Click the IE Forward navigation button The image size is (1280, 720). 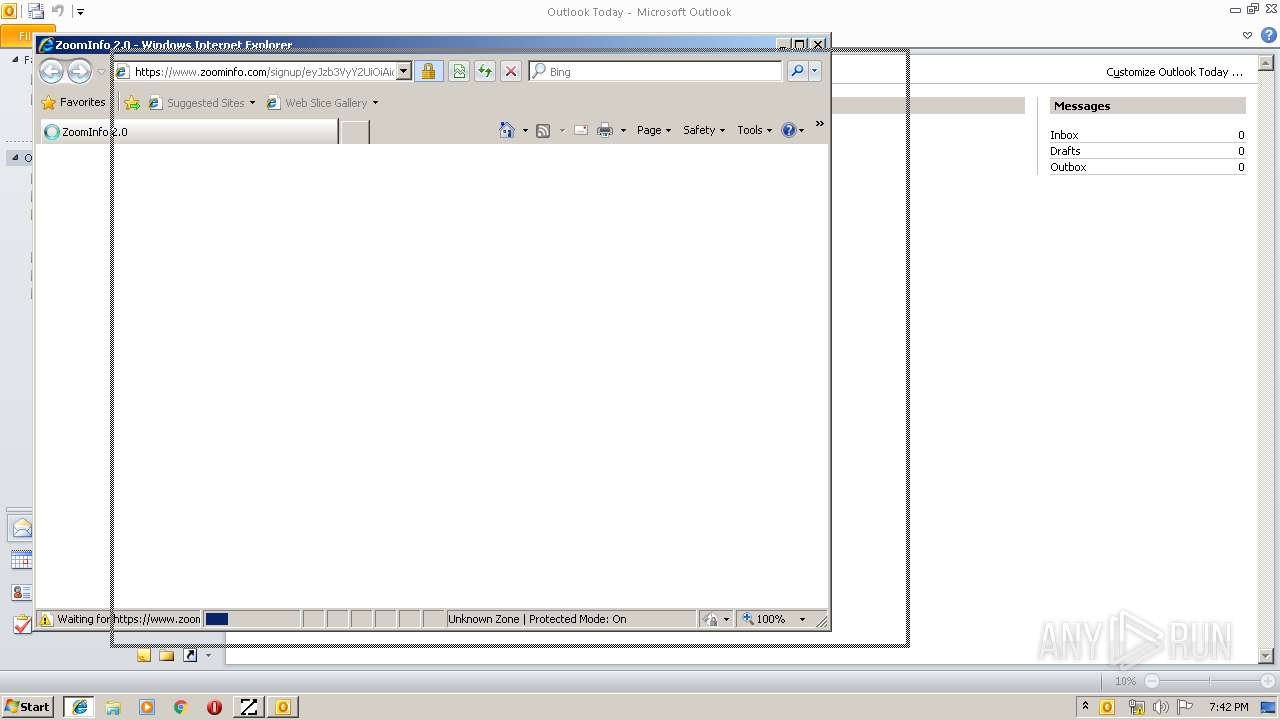[79, 71]
